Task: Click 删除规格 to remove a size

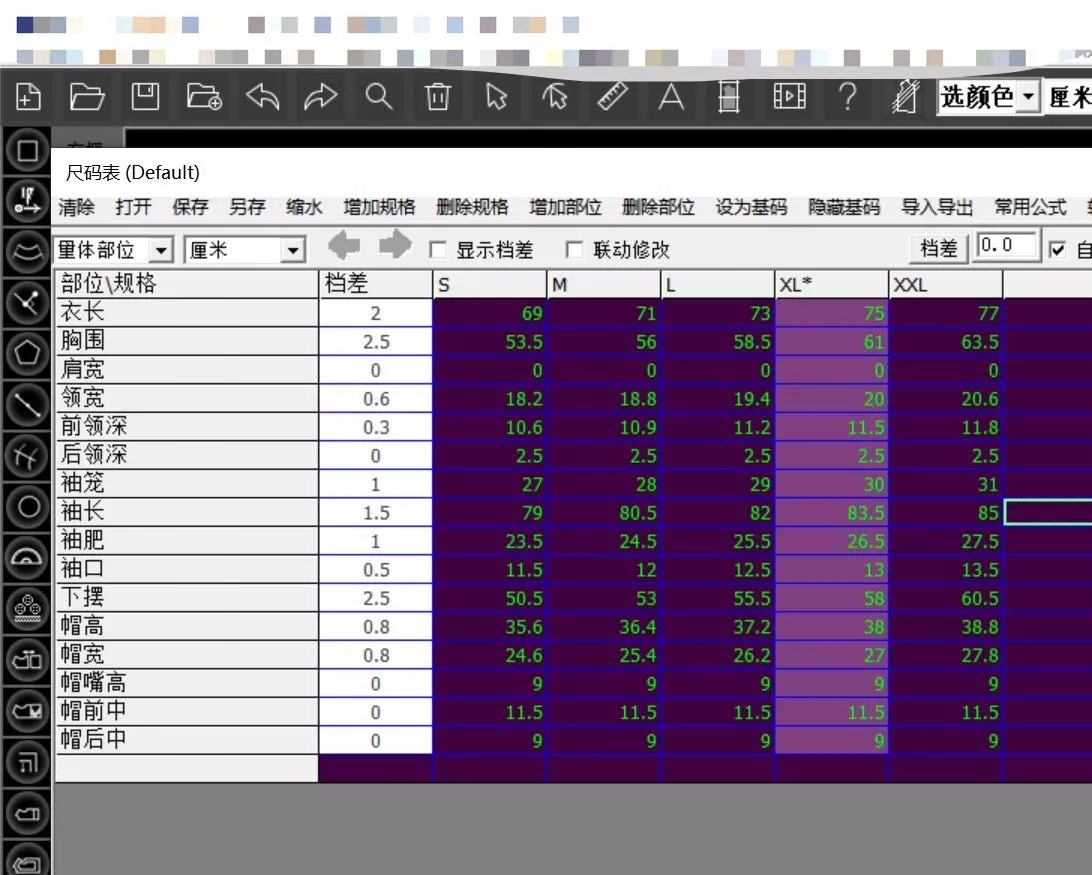Action: pyautogui.click(x=472, y=207)
